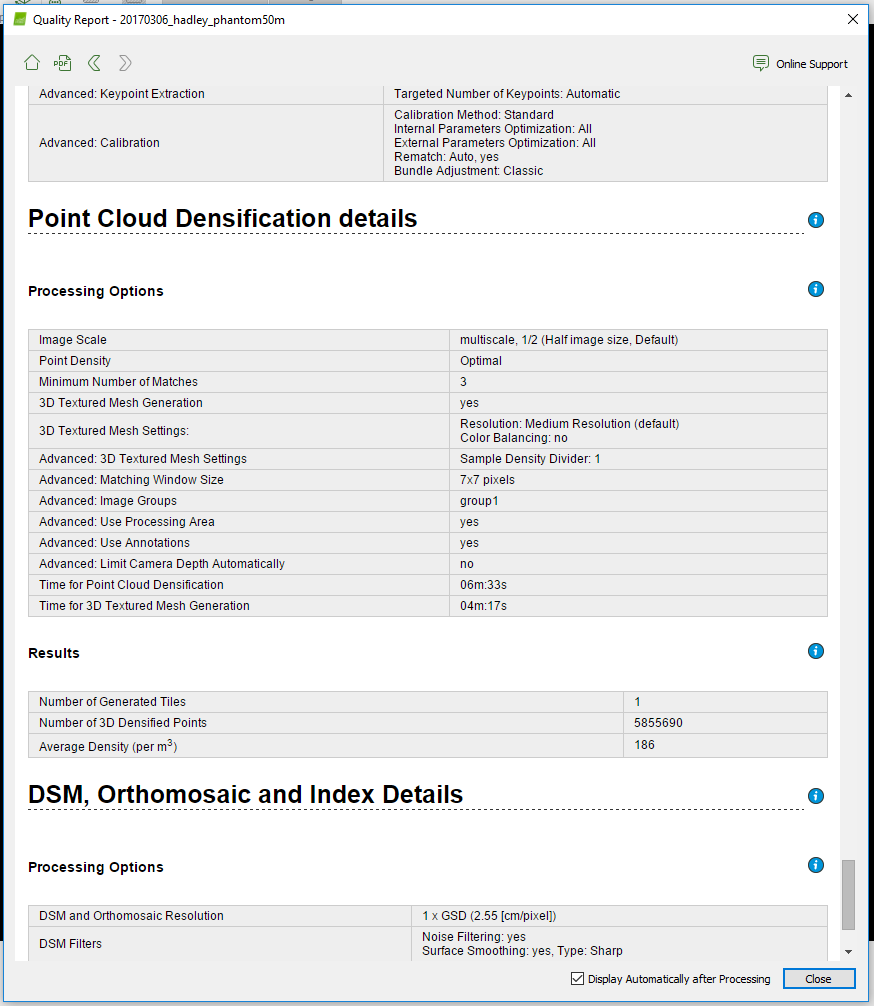Click 'Rematch: Auto, yes' text

(446, 157)
